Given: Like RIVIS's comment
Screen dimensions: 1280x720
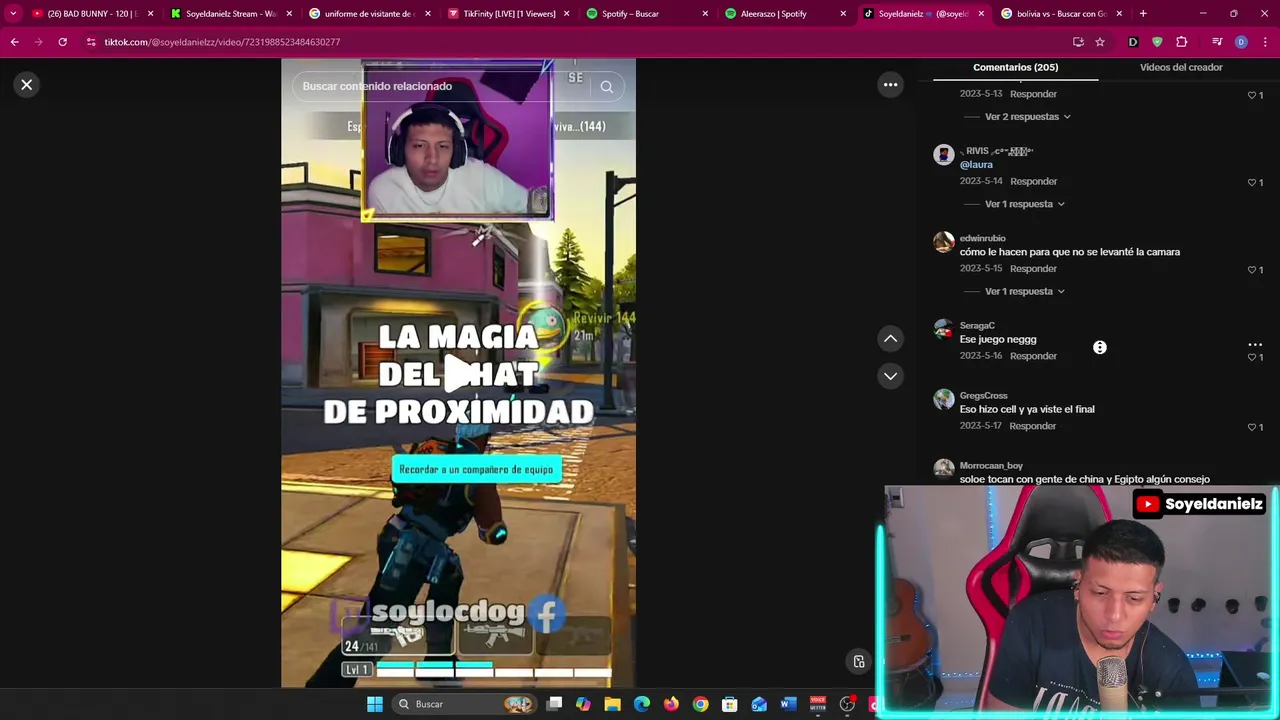Looking at the screenshot, I should click(1252, 182).
